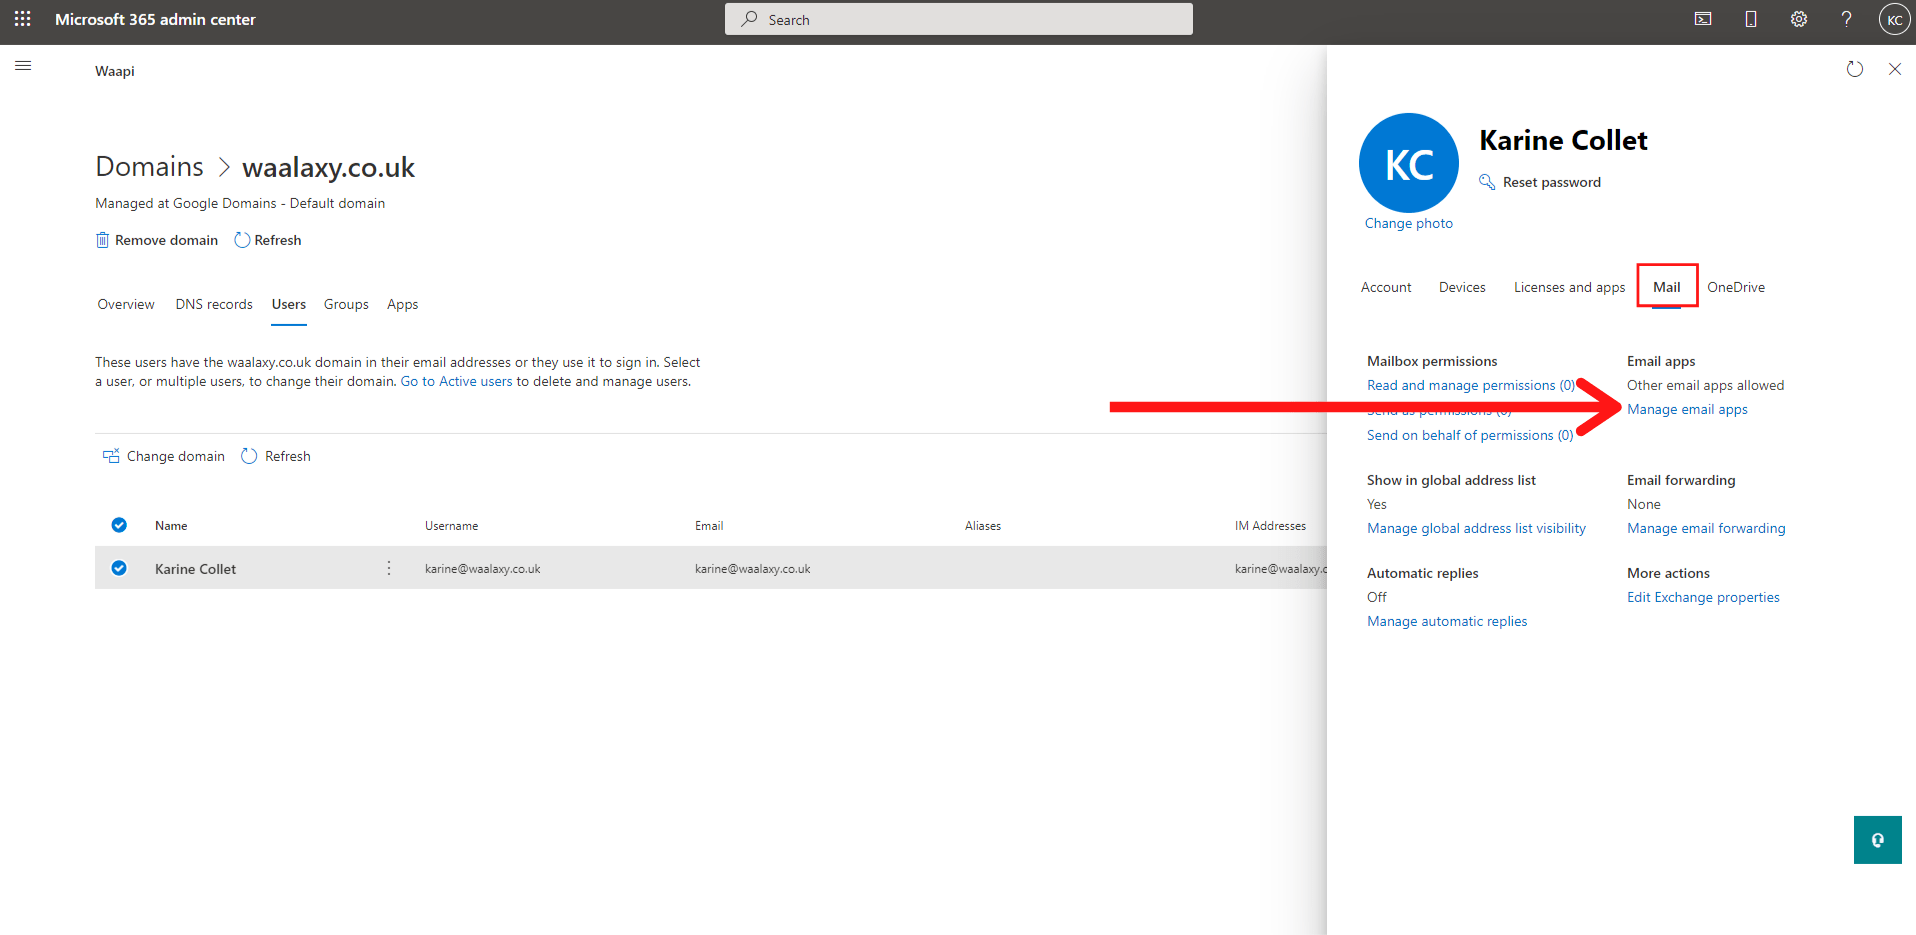Click the Aliases column header
Image resolution: width=1916 pixels, height=935 pixels.
tap(982, 525)
